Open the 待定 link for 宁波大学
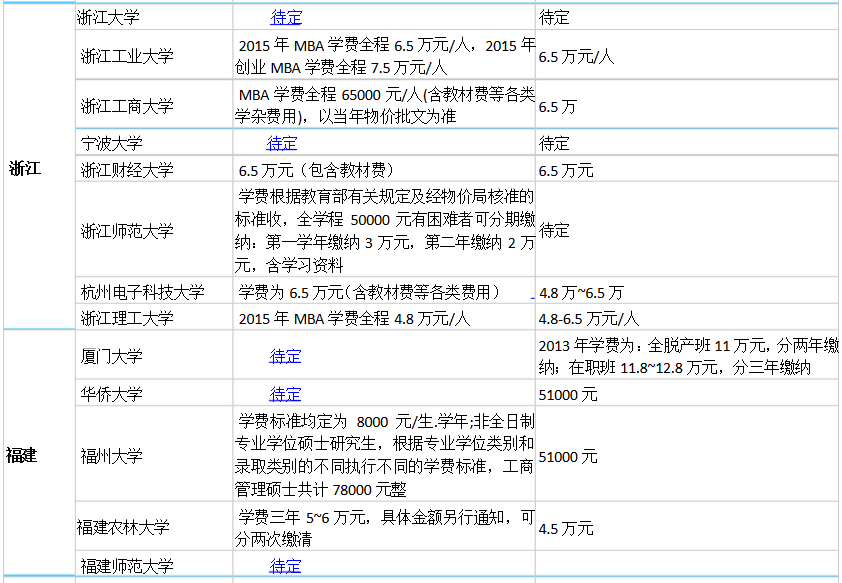 point(281,143)
